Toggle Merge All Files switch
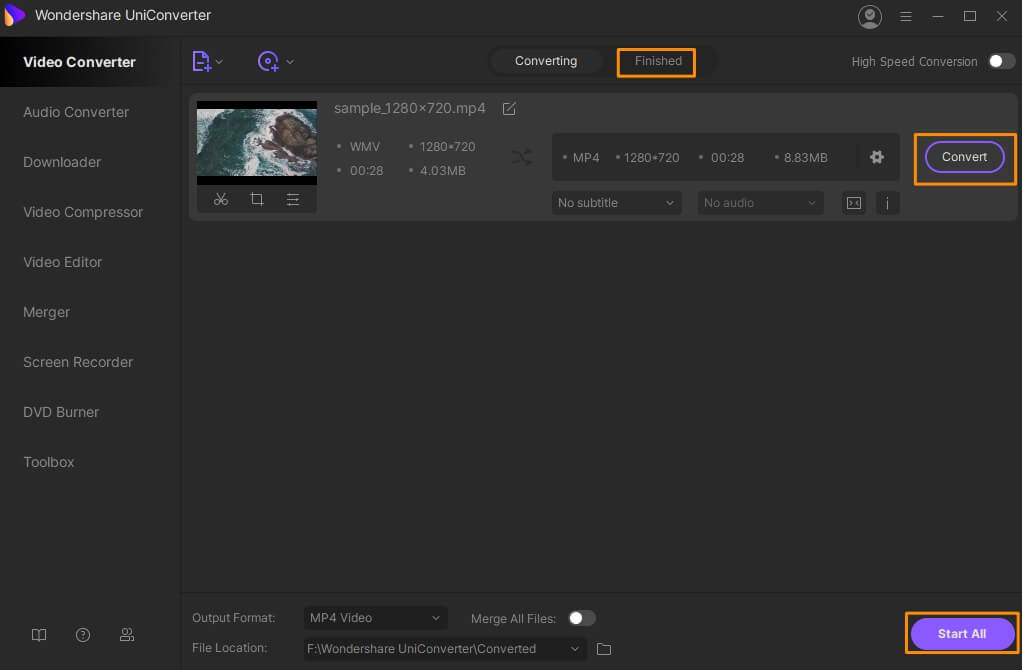The image size is (1022, 670). pyautogui.click(x=581, y=618)
